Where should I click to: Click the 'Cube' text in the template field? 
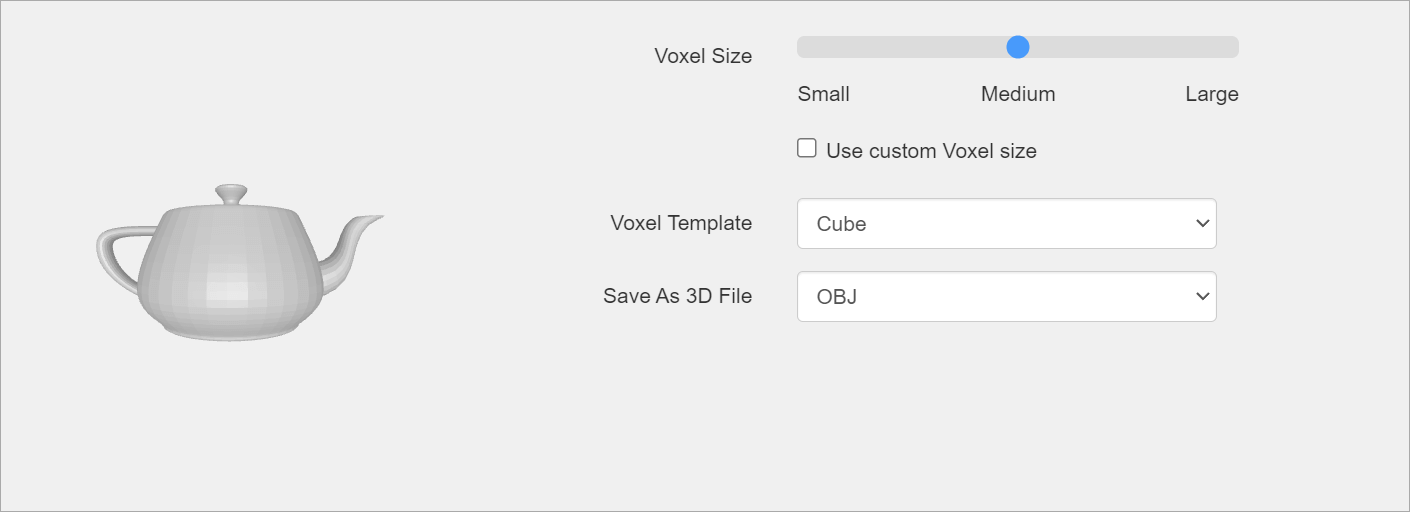click(841, 224)
